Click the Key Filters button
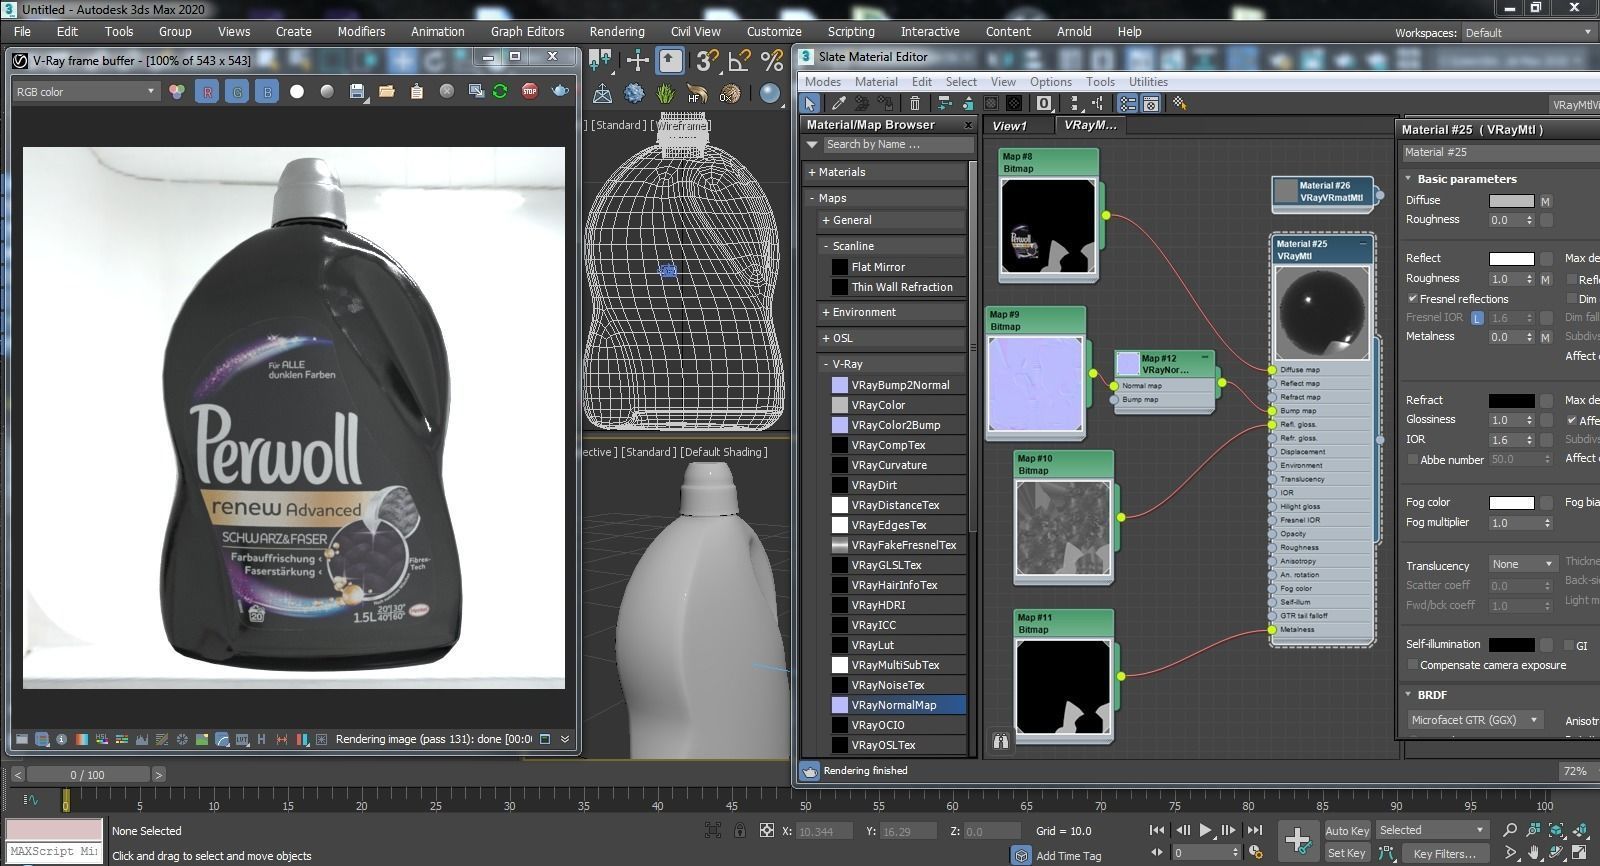The image size is (1600, 866). [x=1445, y=853]
